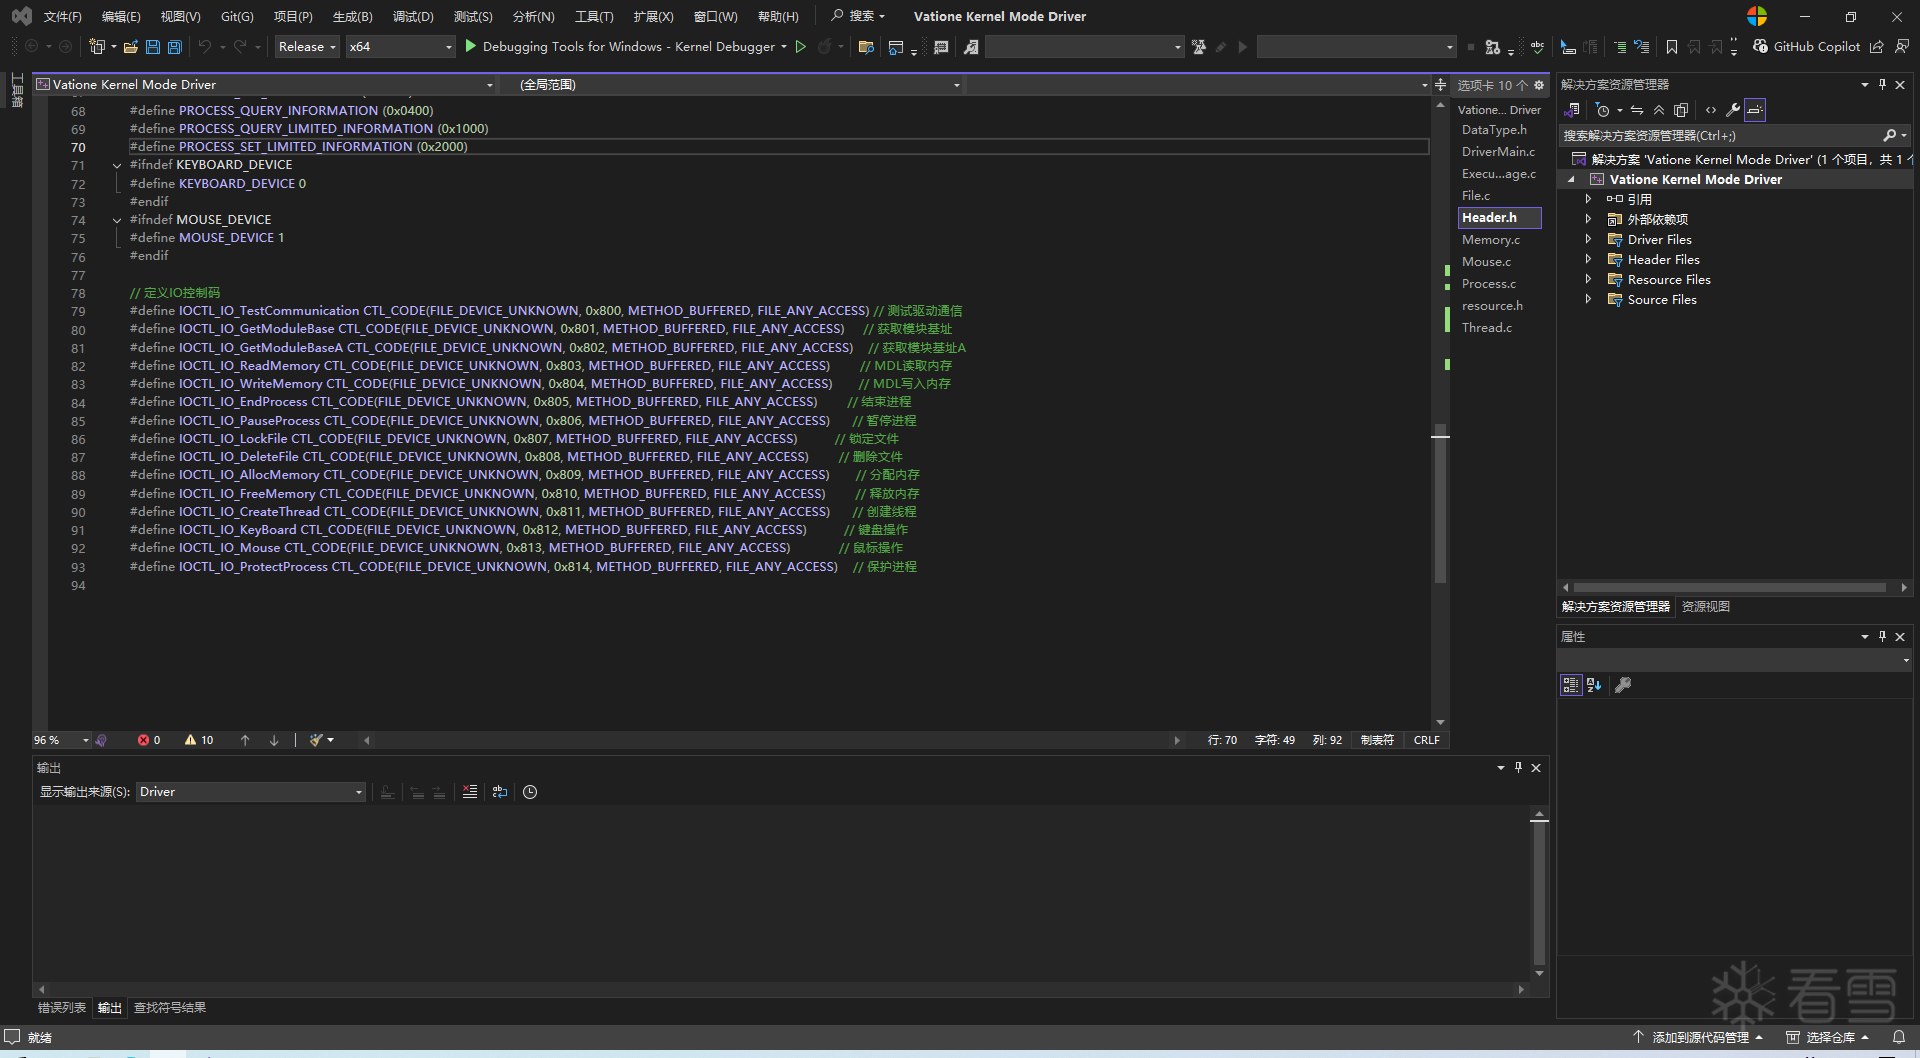Screen dimensions: 1920x1058
Task: Go to the previous issue with the up arrow
Action: pyautogui.click(x=245, y=740)
